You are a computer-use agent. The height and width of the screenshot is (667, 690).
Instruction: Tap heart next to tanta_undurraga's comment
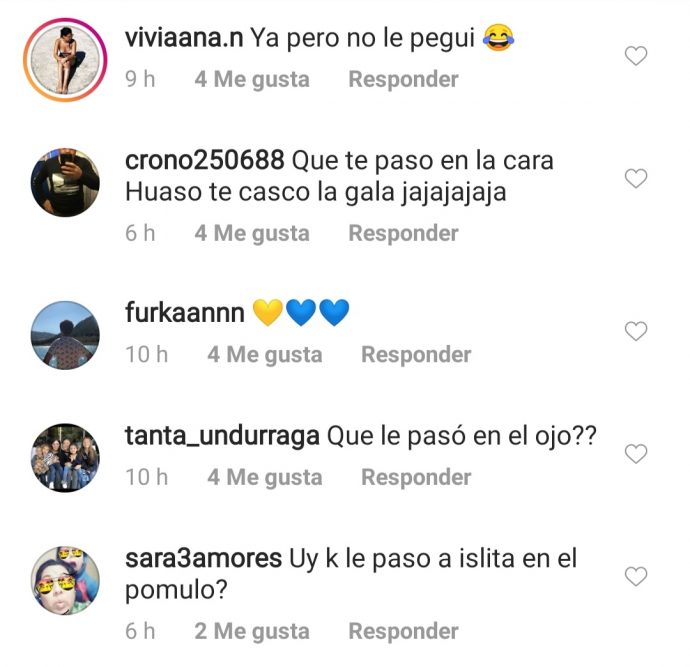636,454
